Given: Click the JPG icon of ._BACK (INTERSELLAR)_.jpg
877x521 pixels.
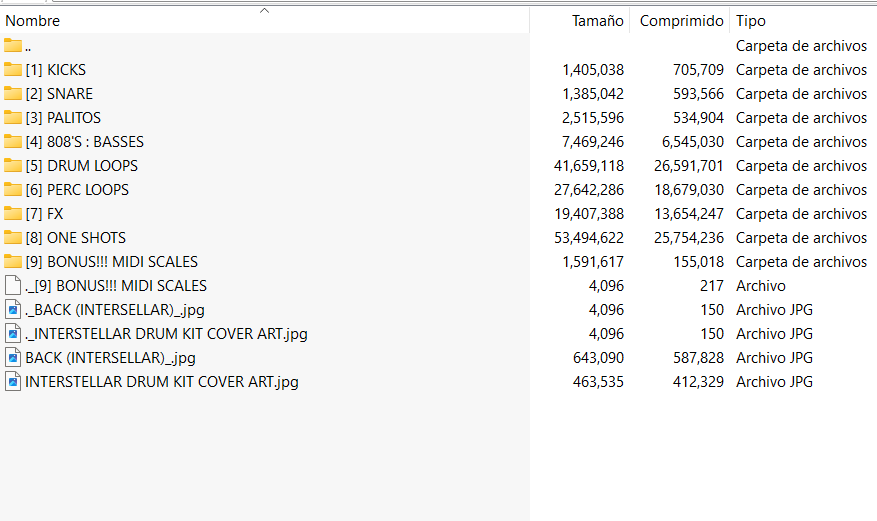Looking at the screenshot, I should click(13, 310).
